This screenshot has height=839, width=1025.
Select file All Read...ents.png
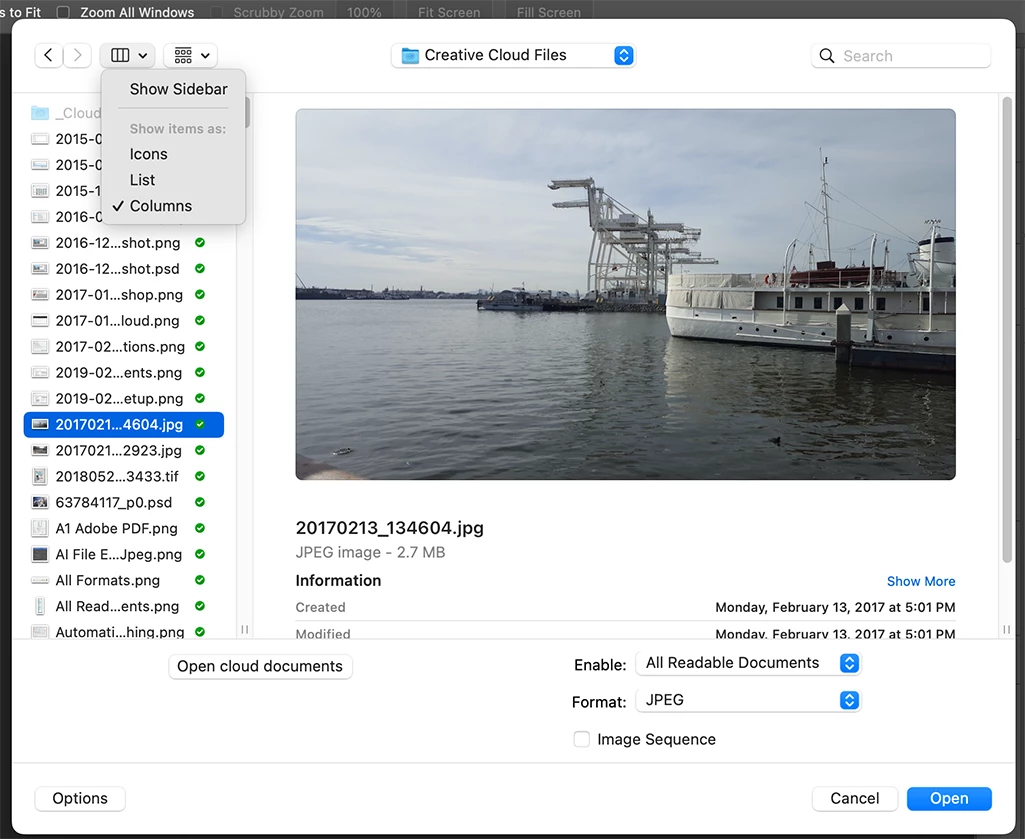[x=124, y=606]
